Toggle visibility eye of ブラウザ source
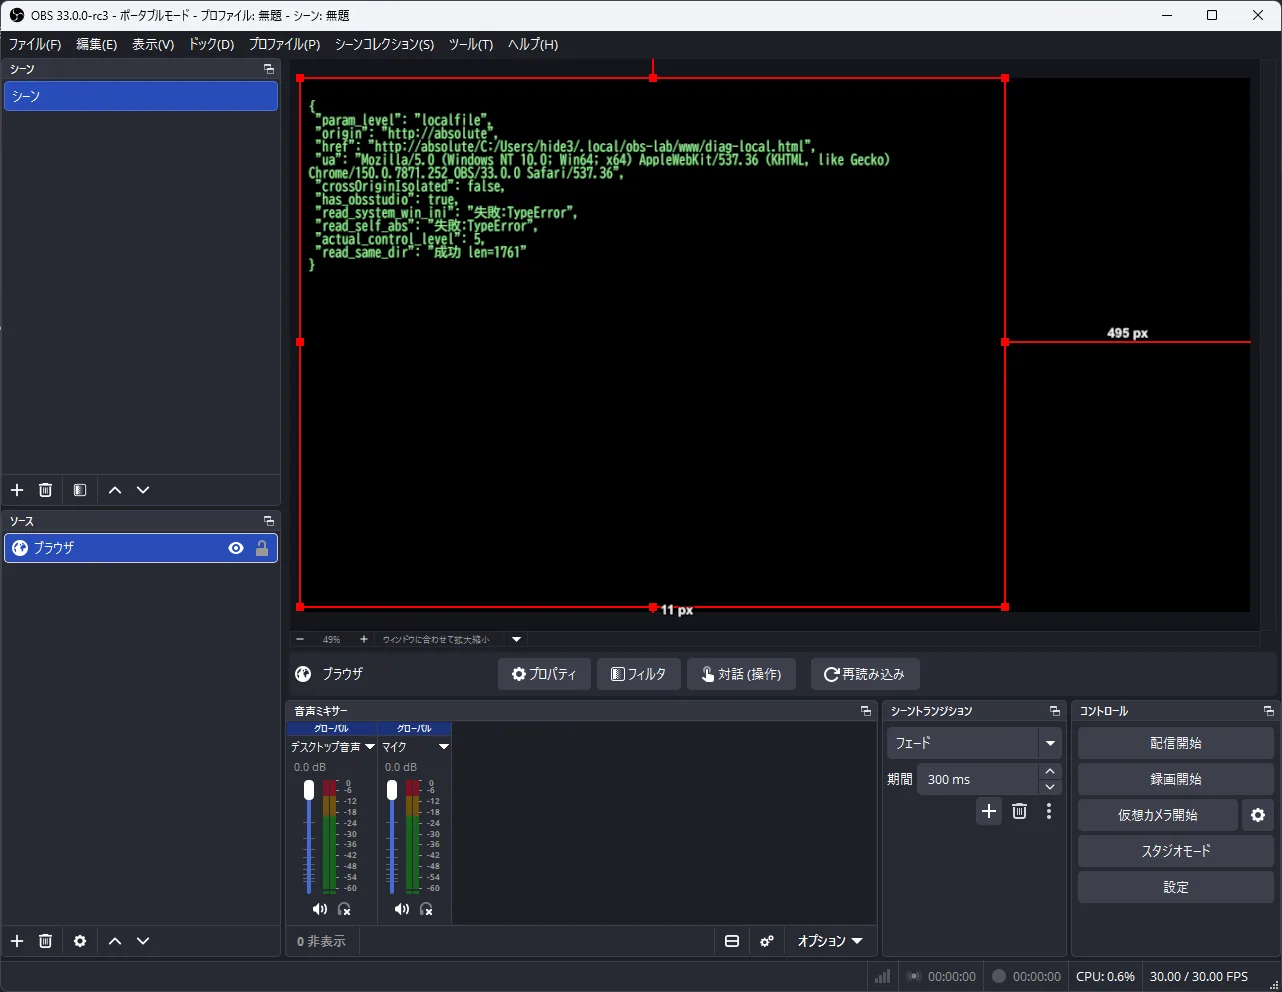The image size is (1282, 992). coord(236,548)
